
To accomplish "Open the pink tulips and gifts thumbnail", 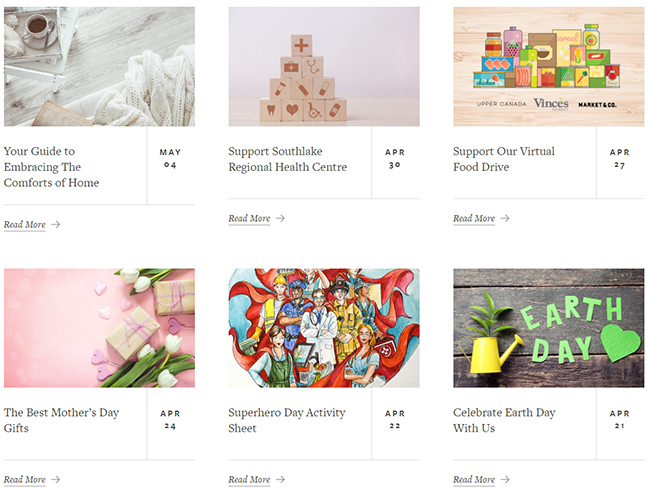I will pos(99,328).
